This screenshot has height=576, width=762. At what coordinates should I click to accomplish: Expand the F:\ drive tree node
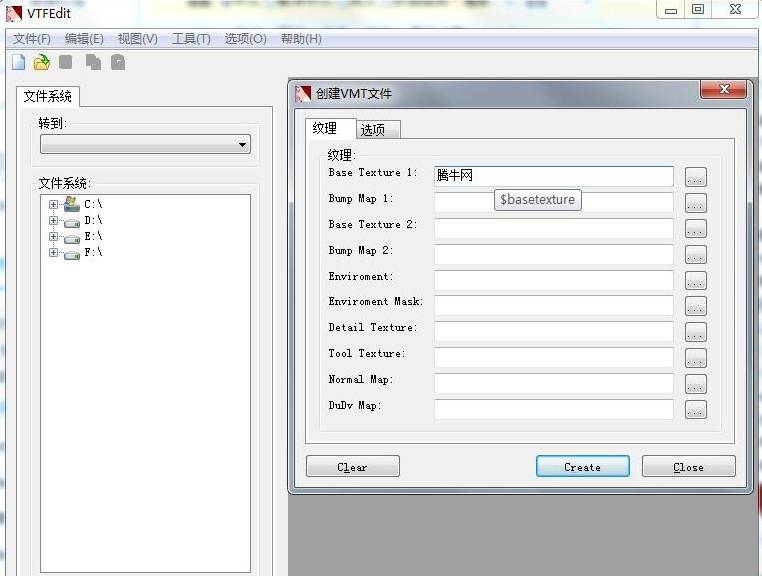[x=53, y=252]
